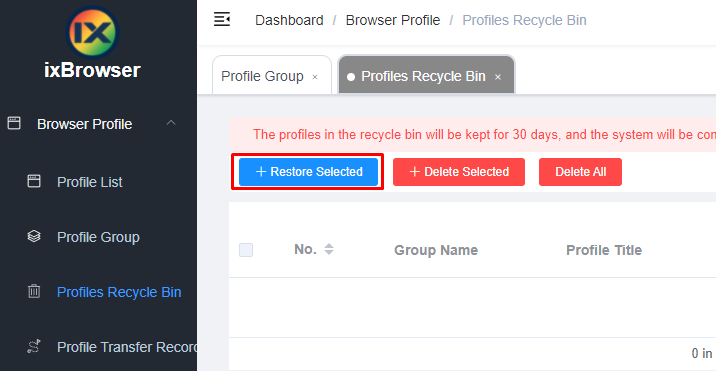The height and width of the screenshot is (371, 716).
Task: Click the Browser Profile window icon
Action: click(14, 123)
